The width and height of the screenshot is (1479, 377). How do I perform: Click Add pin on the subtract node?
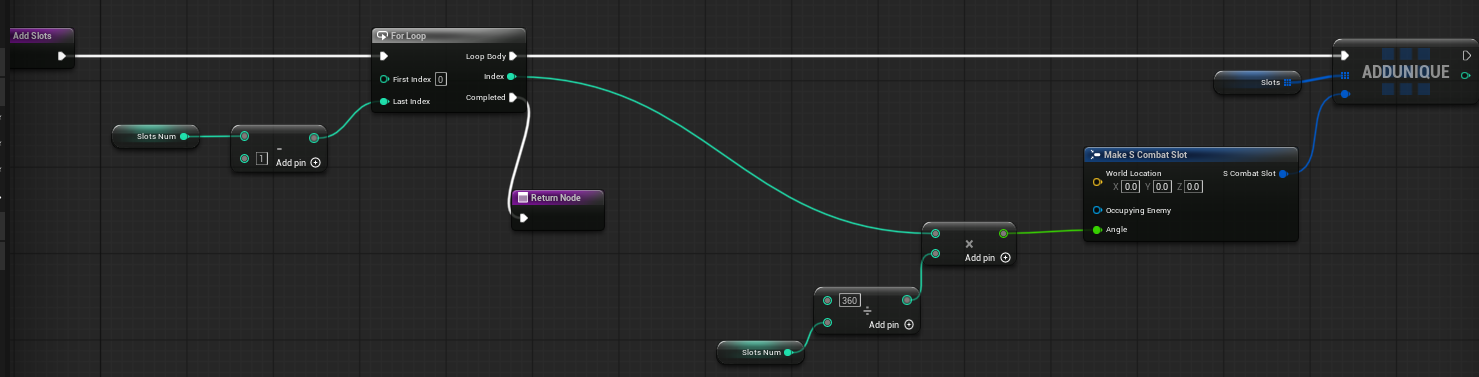(x=298, y=162)
